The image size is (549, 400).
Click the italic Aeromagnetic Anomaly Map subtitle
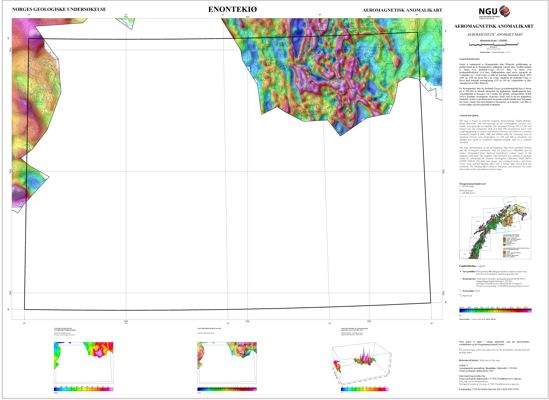(494, 34)
